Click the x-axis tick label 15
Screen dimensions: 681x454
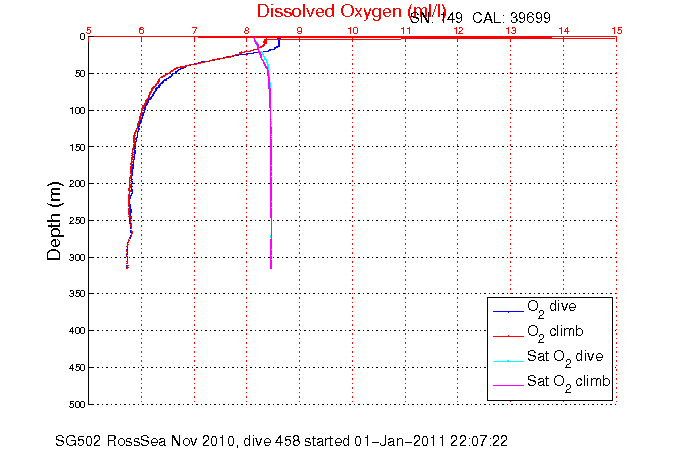click(617, 30)
